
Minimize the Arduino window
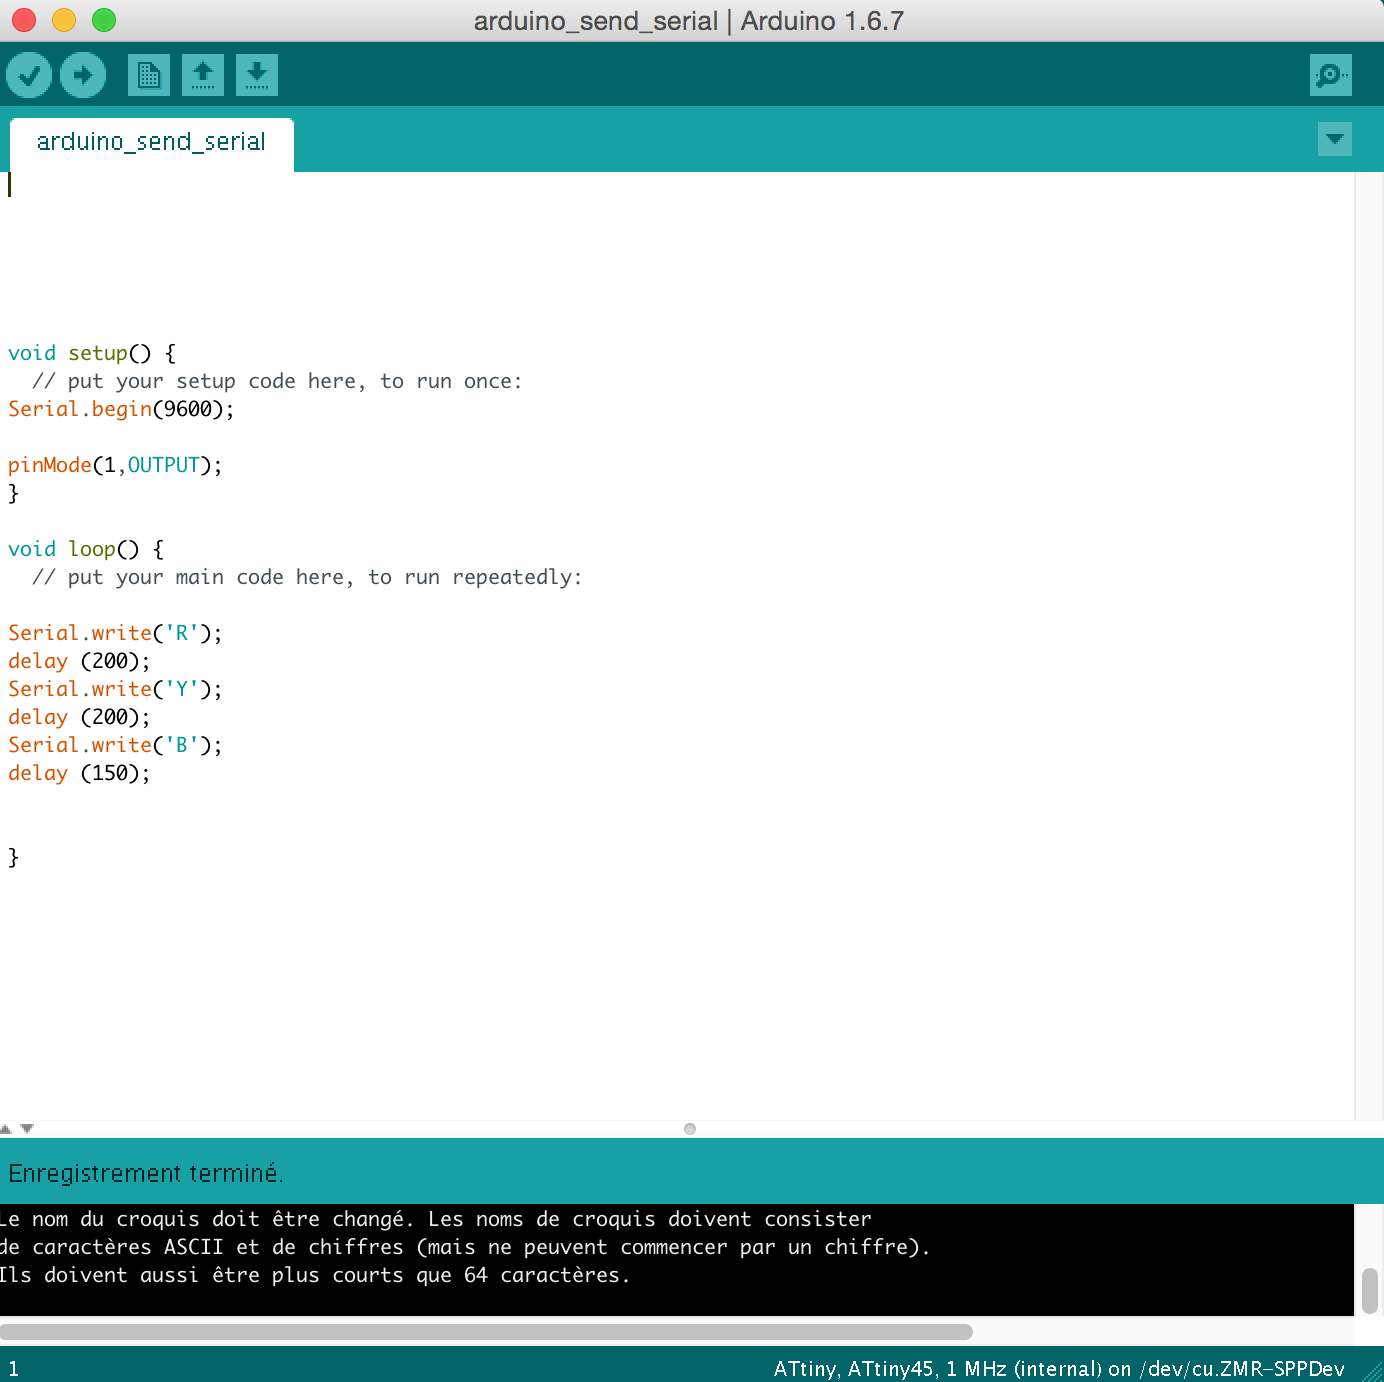point(64,20)
